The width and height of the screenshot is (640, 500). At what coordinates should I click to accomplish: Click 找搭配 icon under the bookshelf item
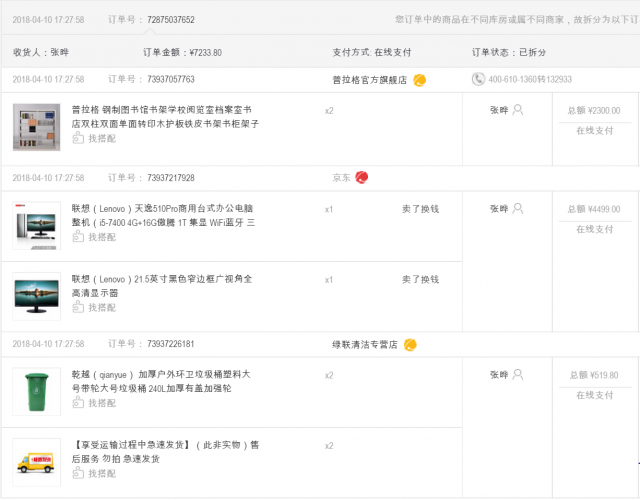[x=78, y=138]
